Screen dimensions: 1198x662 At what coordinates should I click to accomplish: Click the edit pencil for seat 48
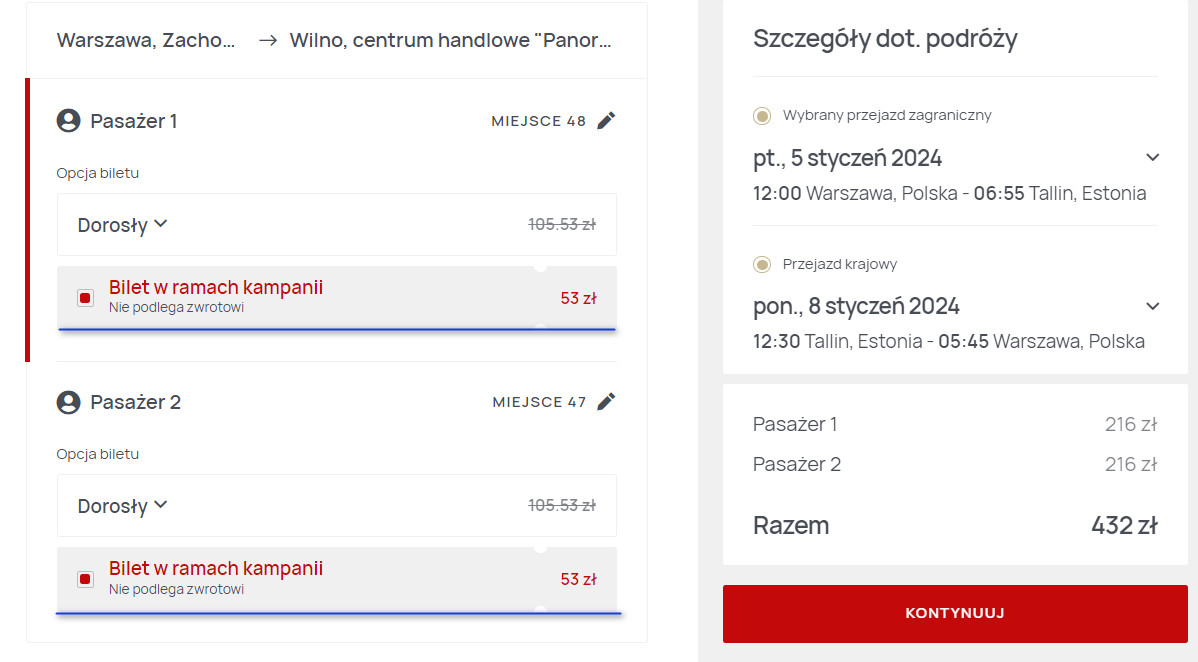(606, 121)
